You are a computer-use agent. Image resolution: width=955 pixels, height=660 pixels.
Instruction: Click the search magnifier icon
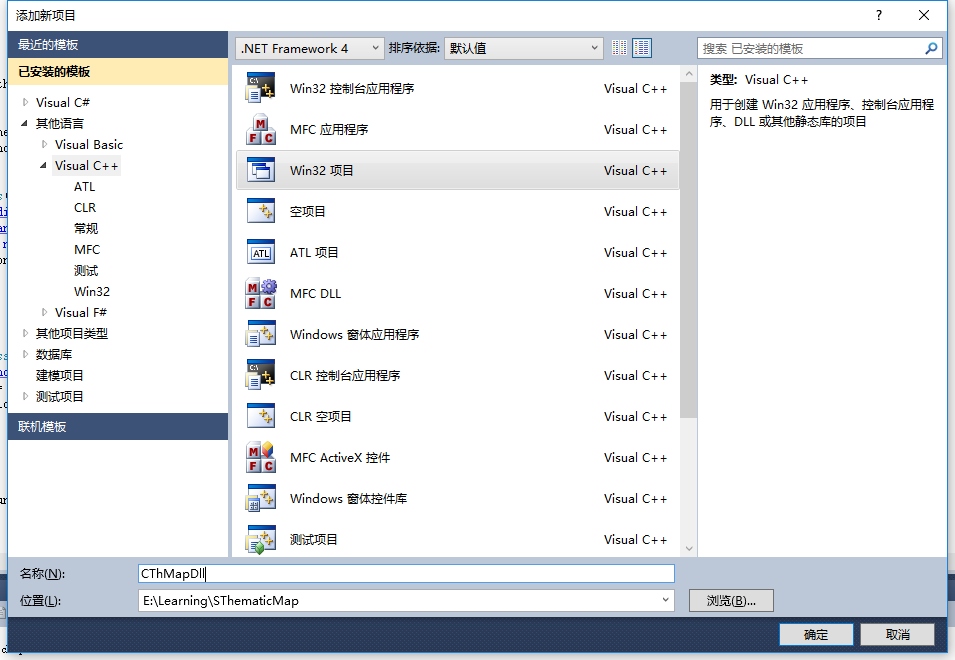coord(931,48)
